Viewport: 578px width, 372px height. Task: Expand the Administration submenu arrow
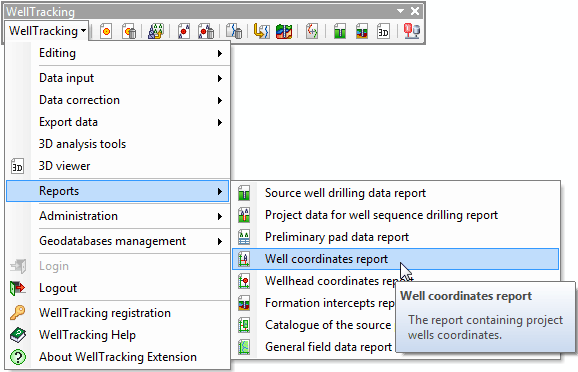(220, 216)
